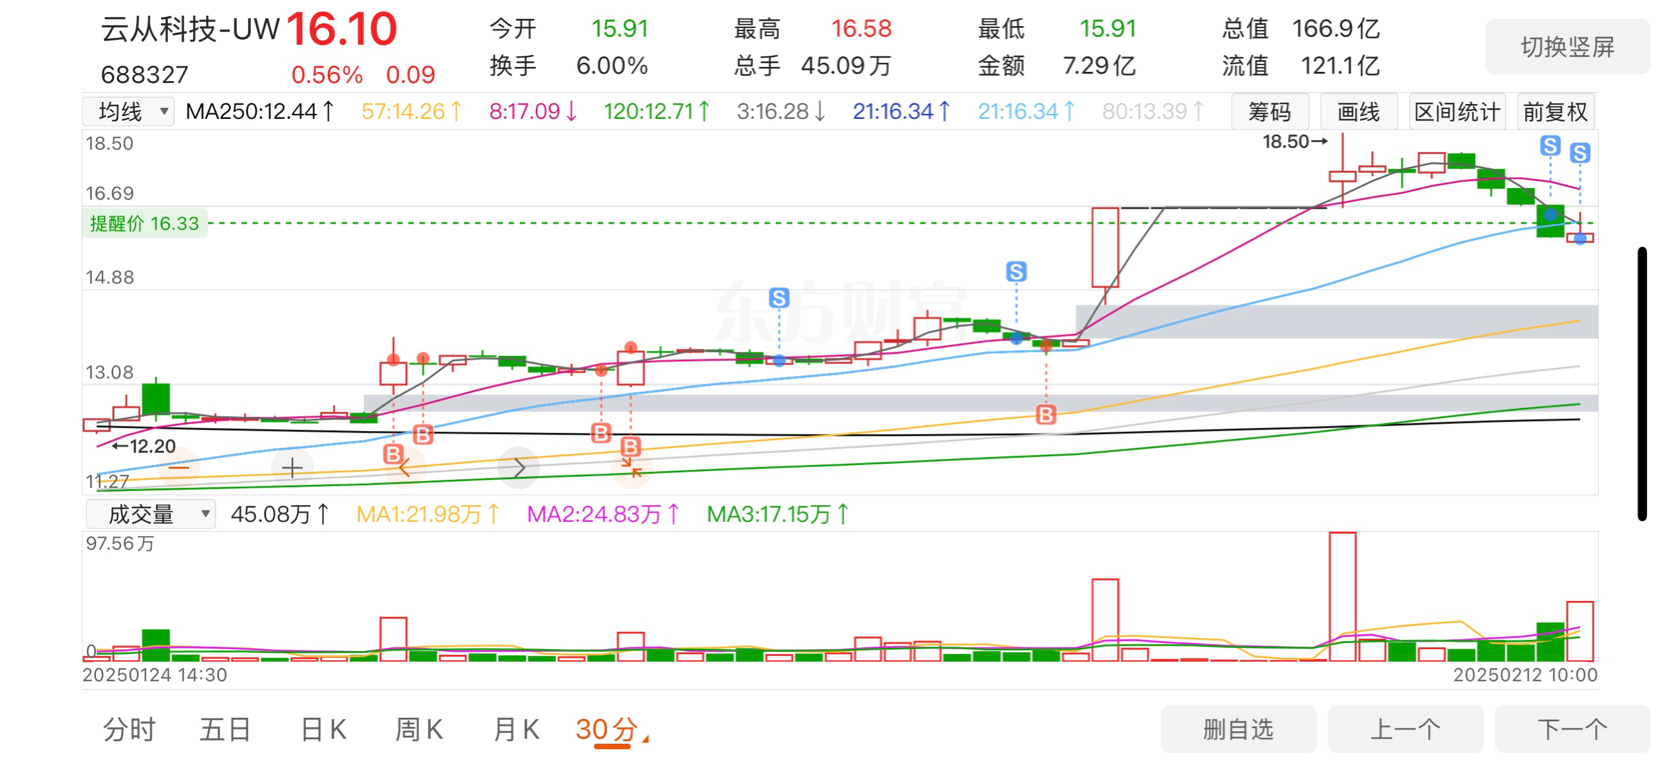Image resolution: width=1663 pixels, height=768 pixels.
Task: Tap the volume value 45.08万
Action: coord(280,514)
